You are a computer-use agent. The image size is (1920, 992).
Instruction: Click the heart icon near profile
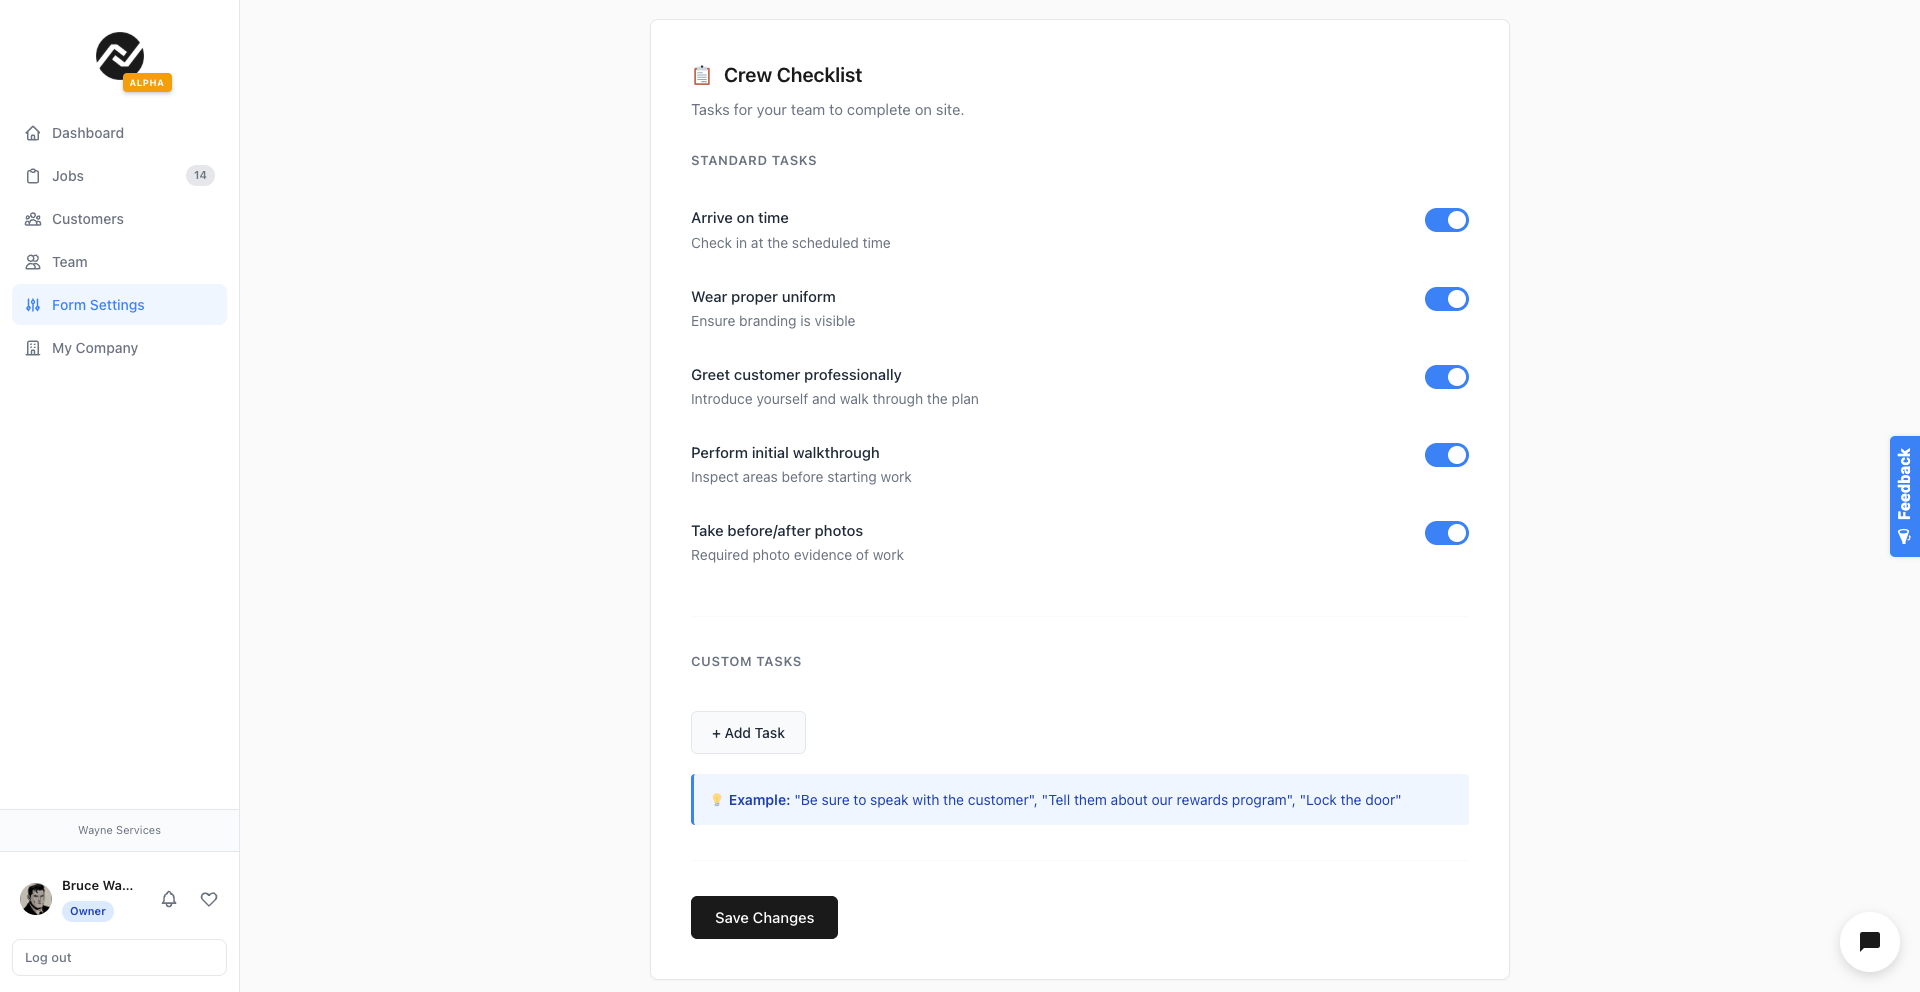[x=209, y=899]
